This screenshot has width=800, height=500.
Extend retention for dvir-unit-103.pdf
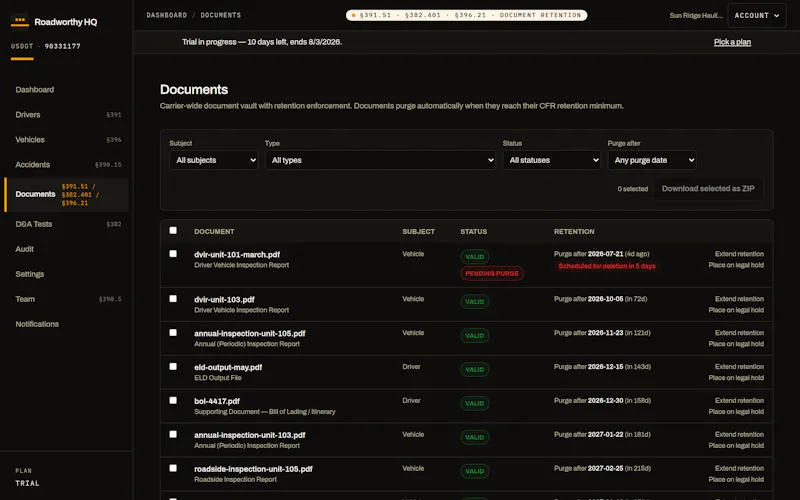[739, 299]
